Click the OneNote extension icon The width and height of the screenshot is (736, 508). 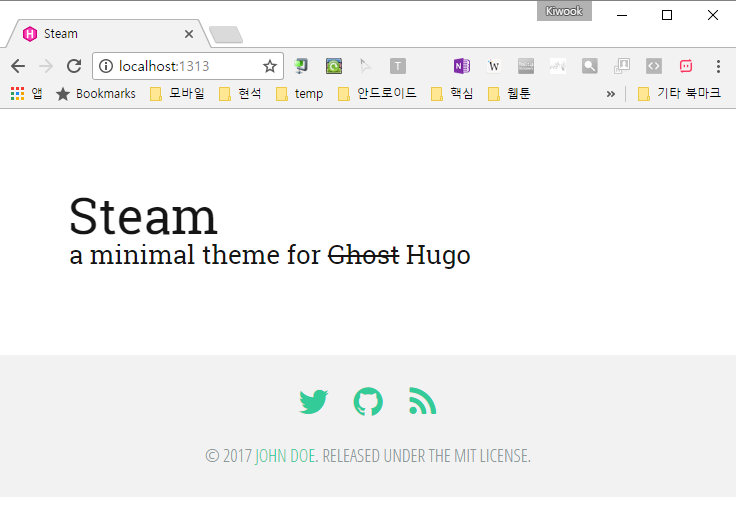(x=462, y=66)
